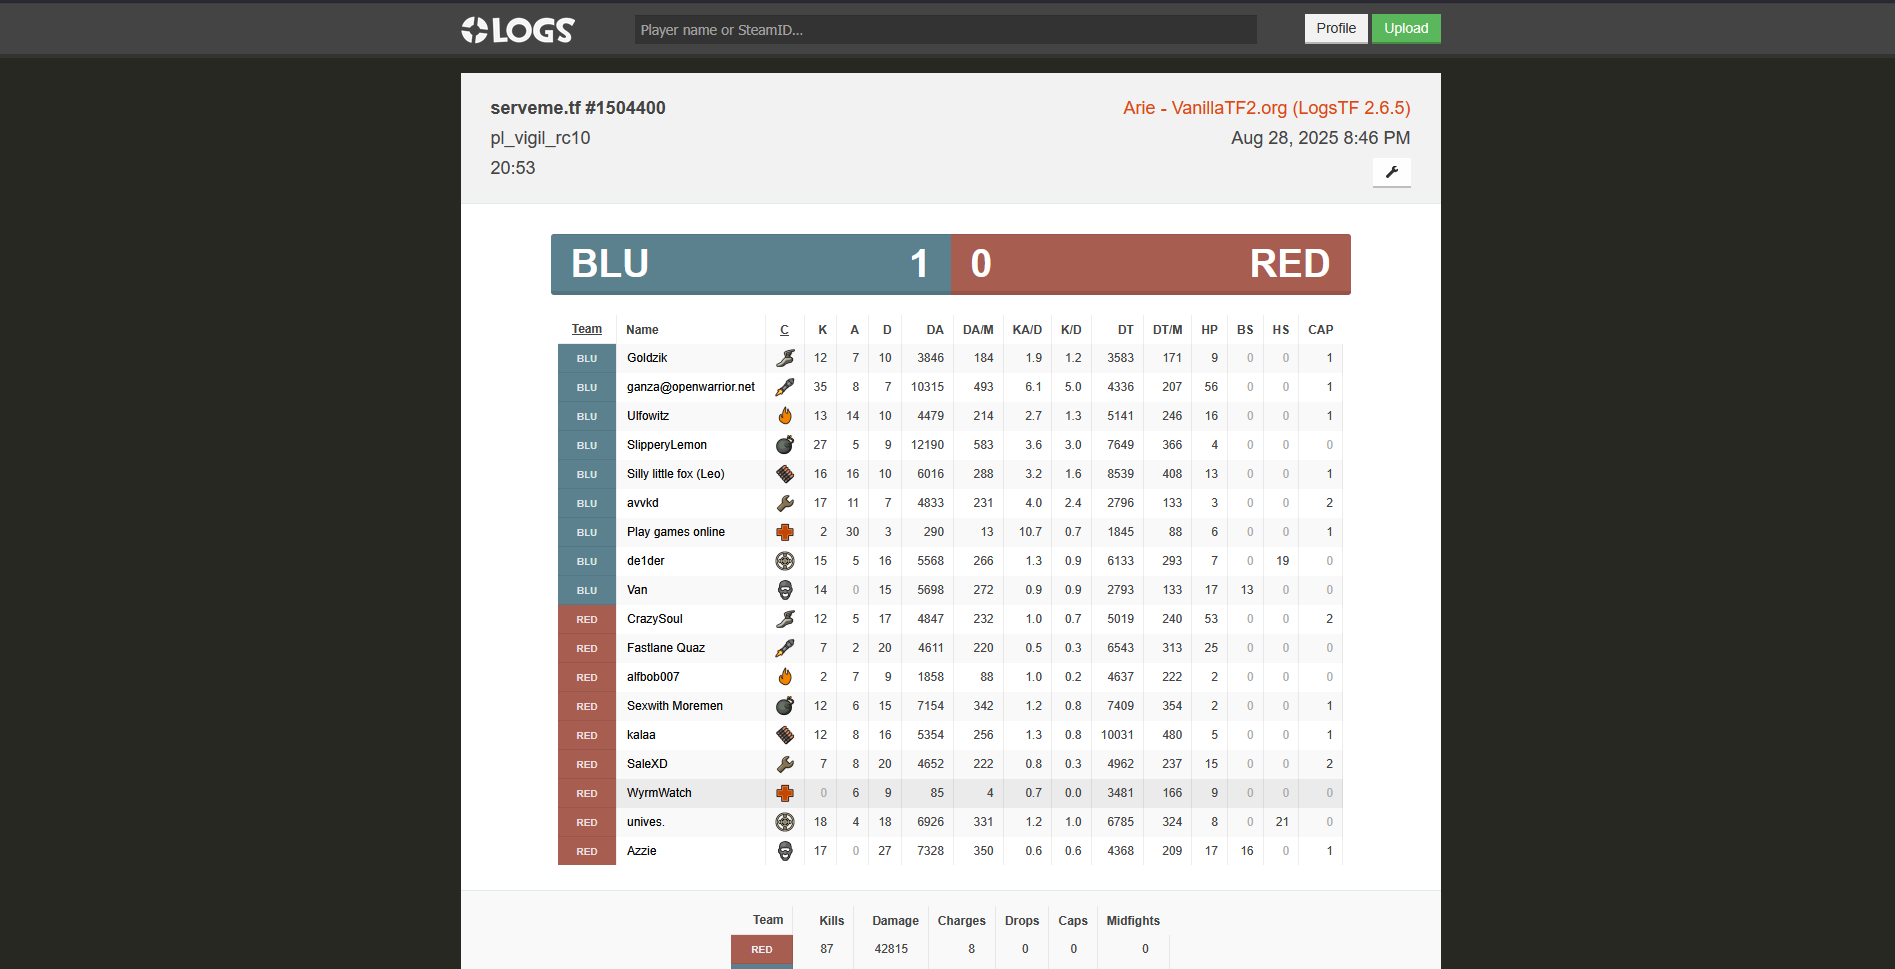Click avvkd's engineer wrench icon

click(785, 503)
